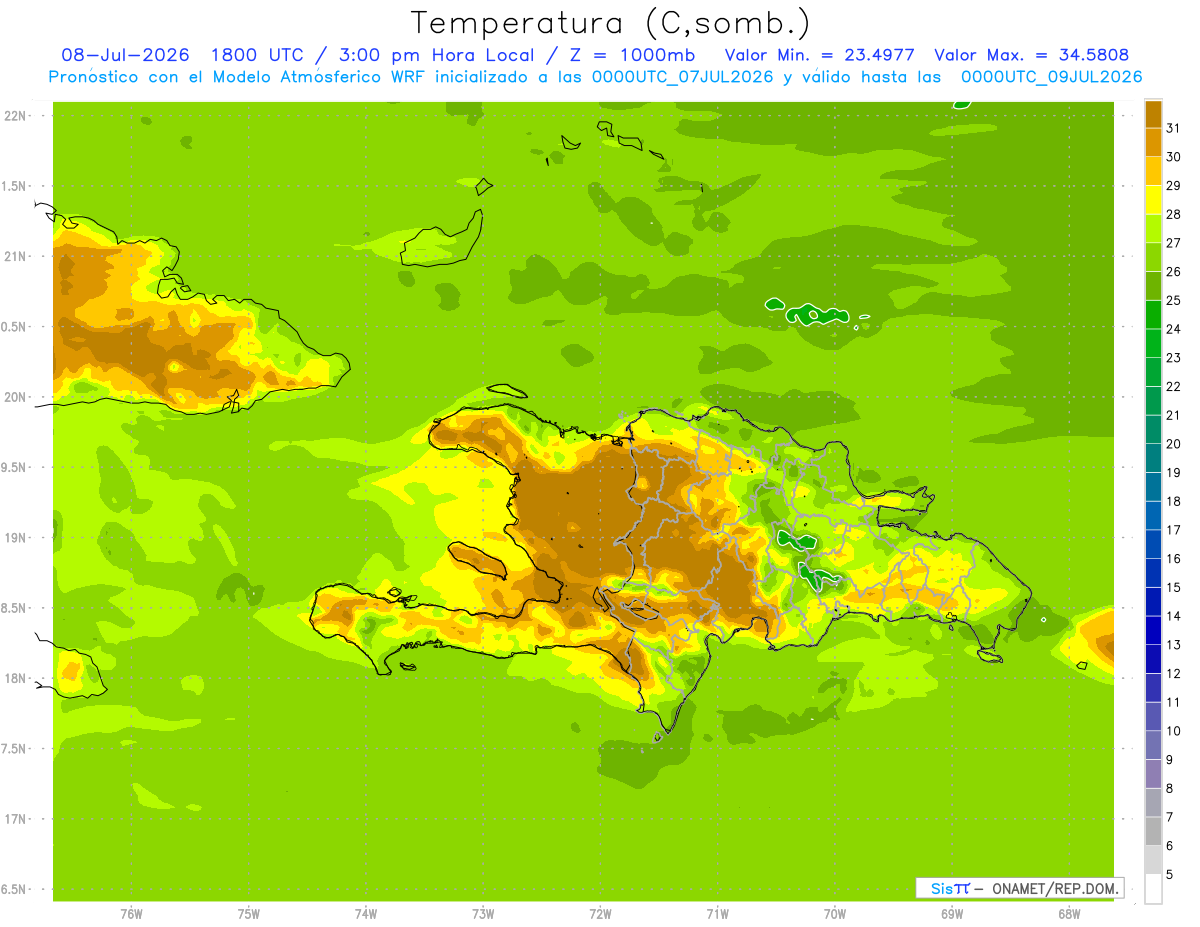The image size is (1200, 927).
Task: Click the legend label "5"
Action: click(1170, 874)
